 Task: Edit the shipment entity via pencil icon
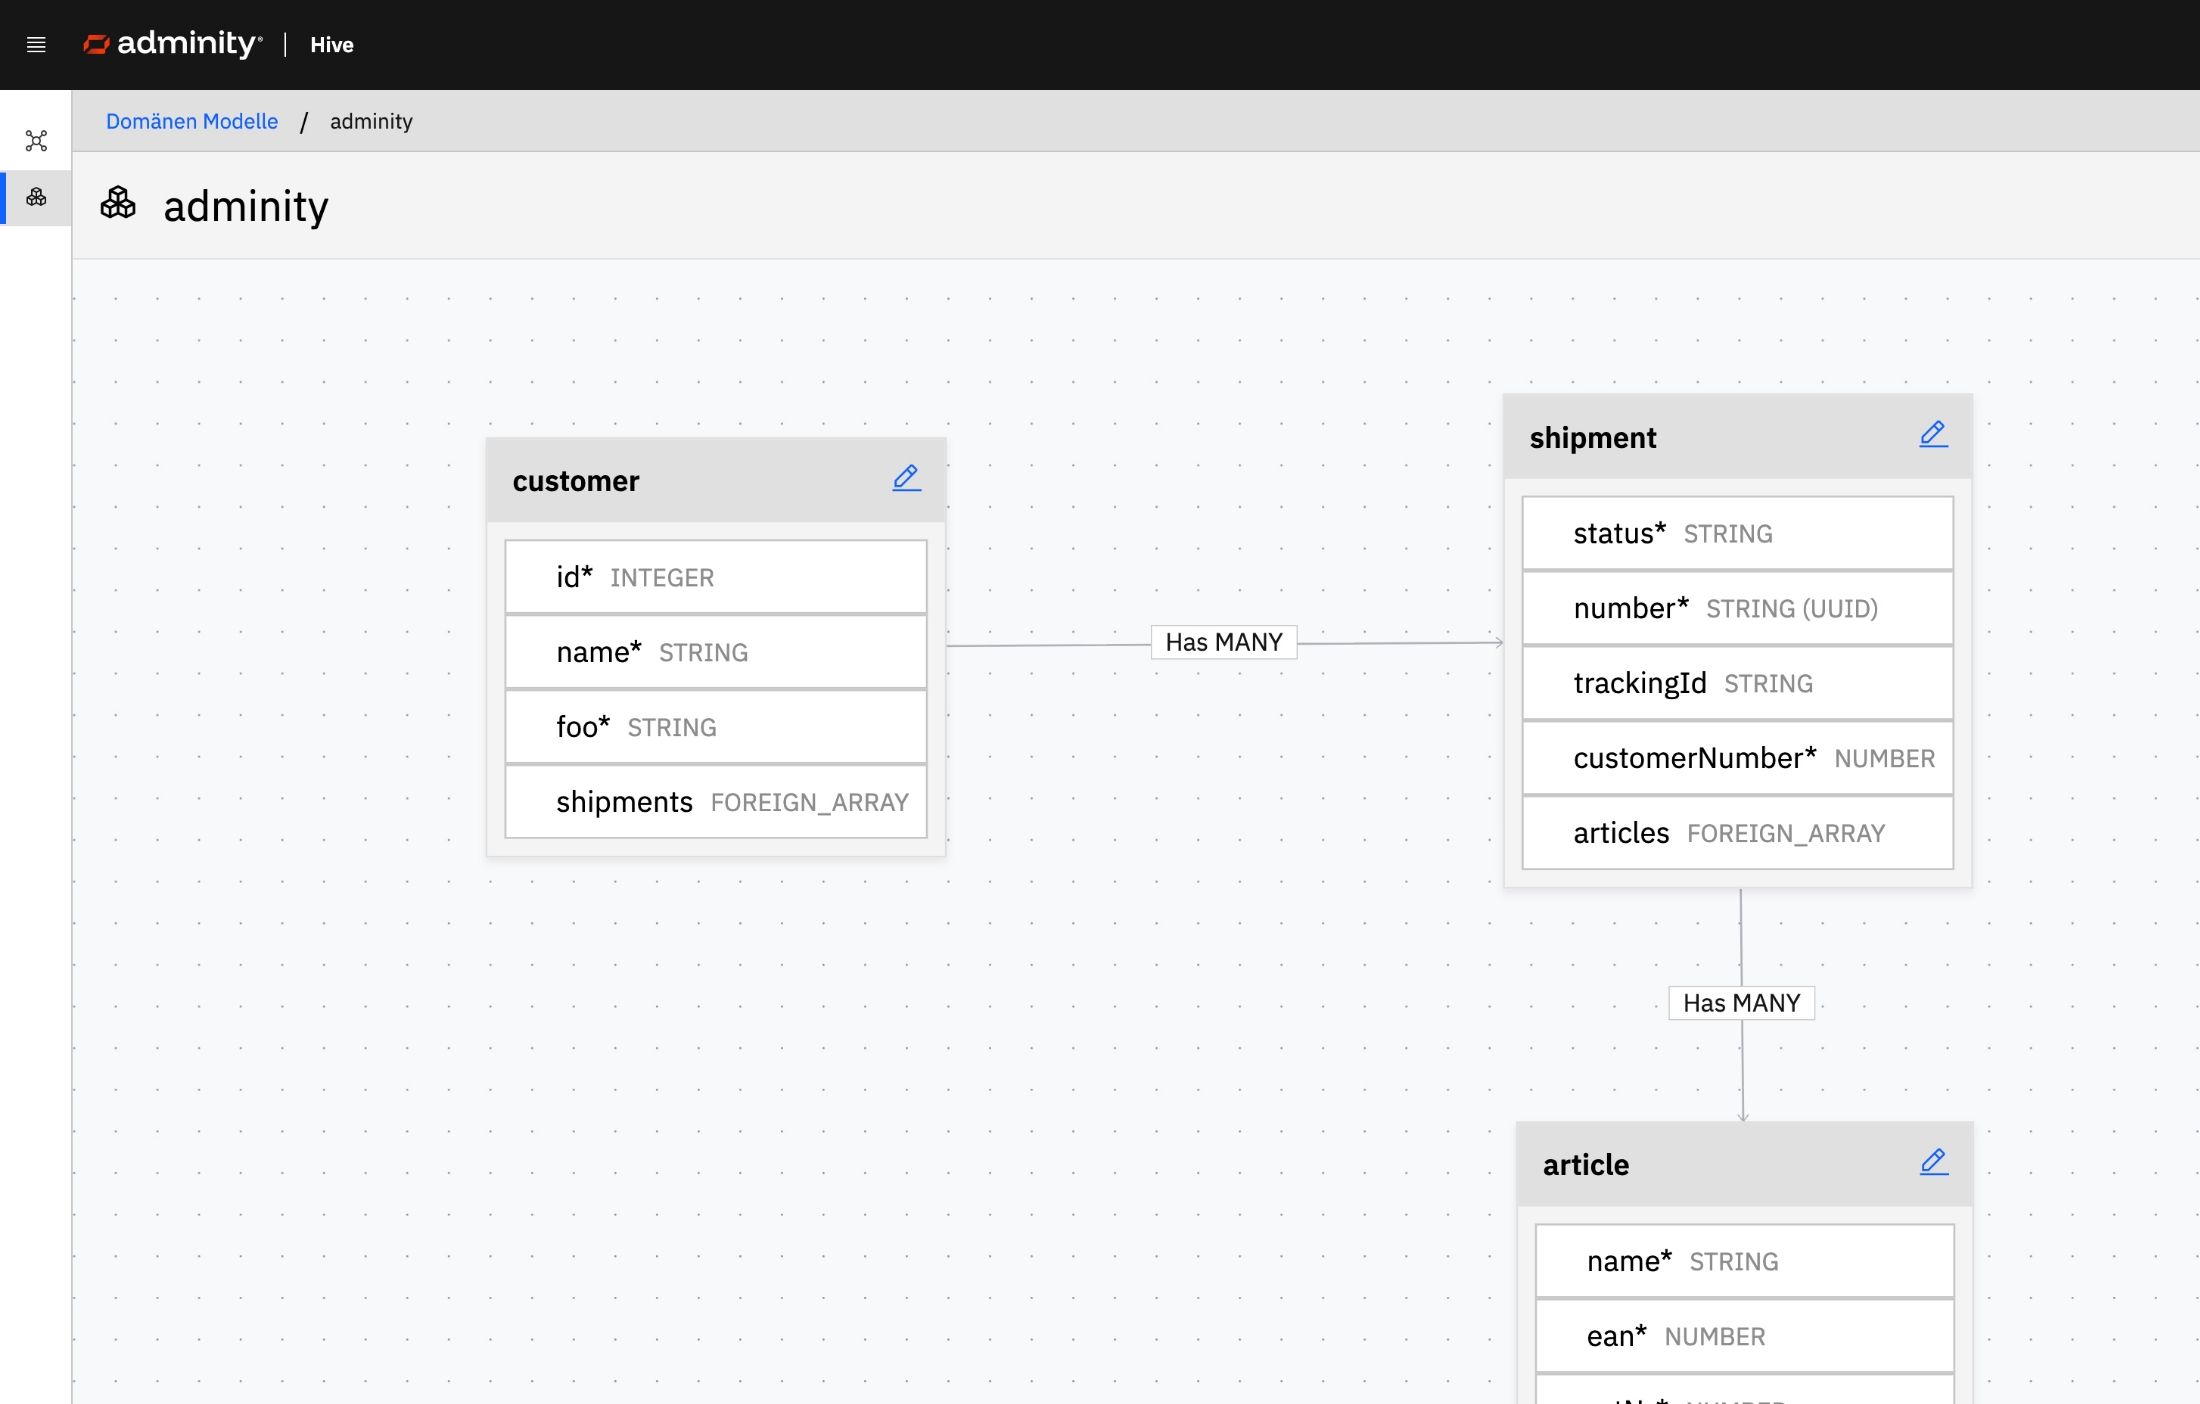[x=1933, y=434]
